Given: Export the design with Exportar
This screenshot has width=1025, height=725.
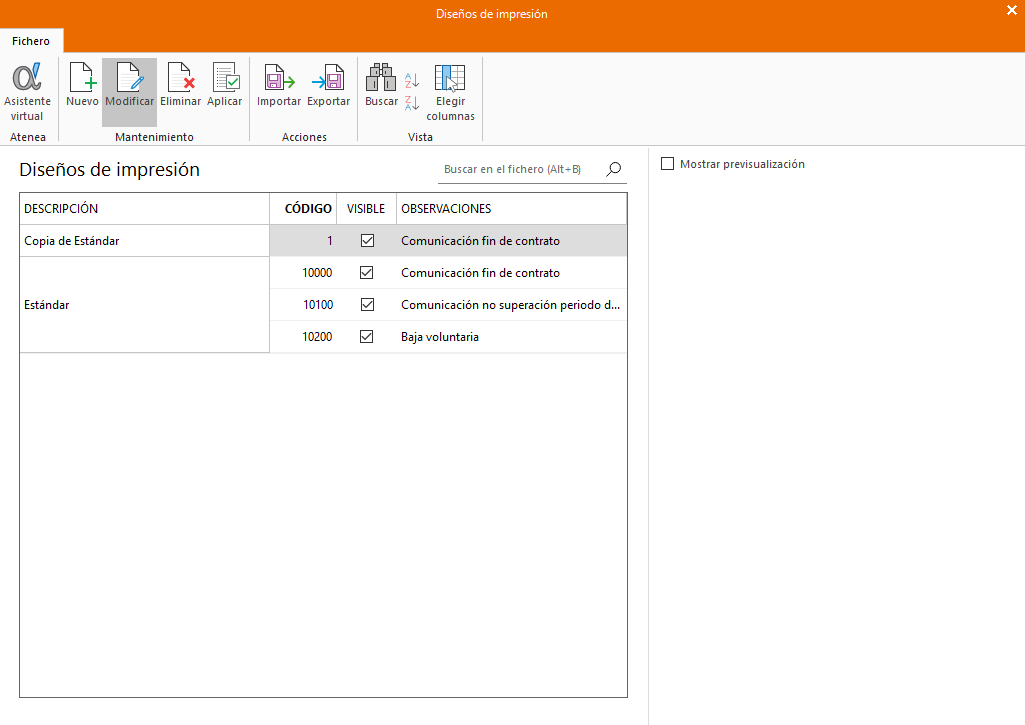Looking at the screenshot, I should (328, 85).
